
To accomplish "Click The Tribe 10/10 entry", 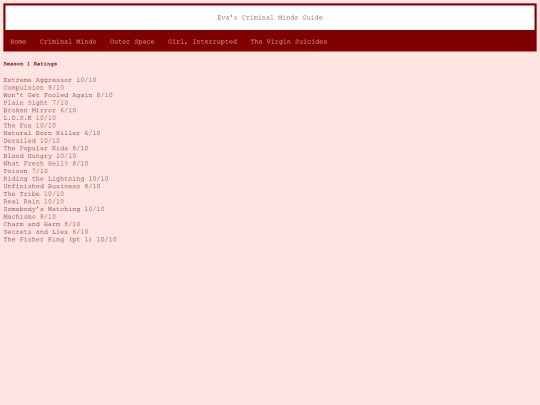I will tap(34, 194).
